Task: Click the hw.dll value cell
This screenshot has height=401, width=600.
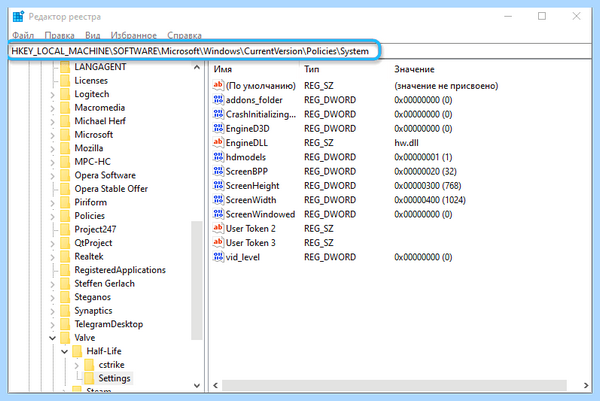Action: [406, 143]
